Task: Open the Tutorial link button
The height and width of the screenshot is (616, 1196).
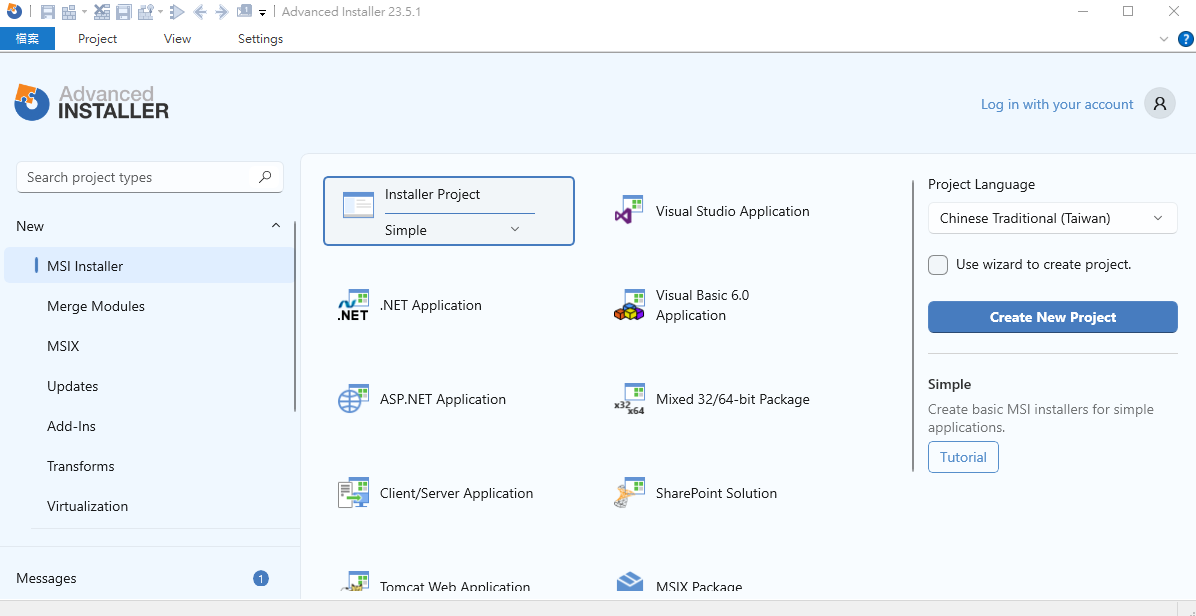Action: point(963,457)
